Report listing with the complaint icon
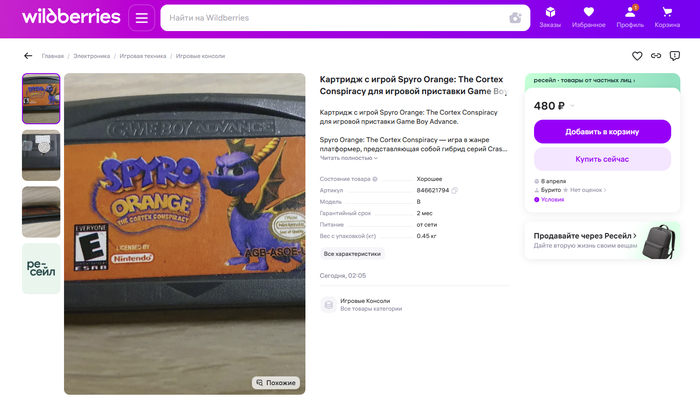 (675, 56)
